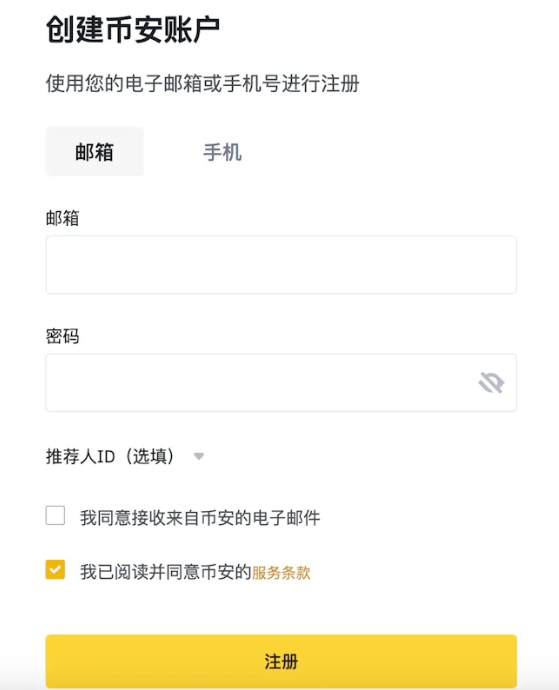The height and width of the screenshot is (690, 559).
Task: Switch to the 邮箱 registration tab
Action: (x=95, y=152)
